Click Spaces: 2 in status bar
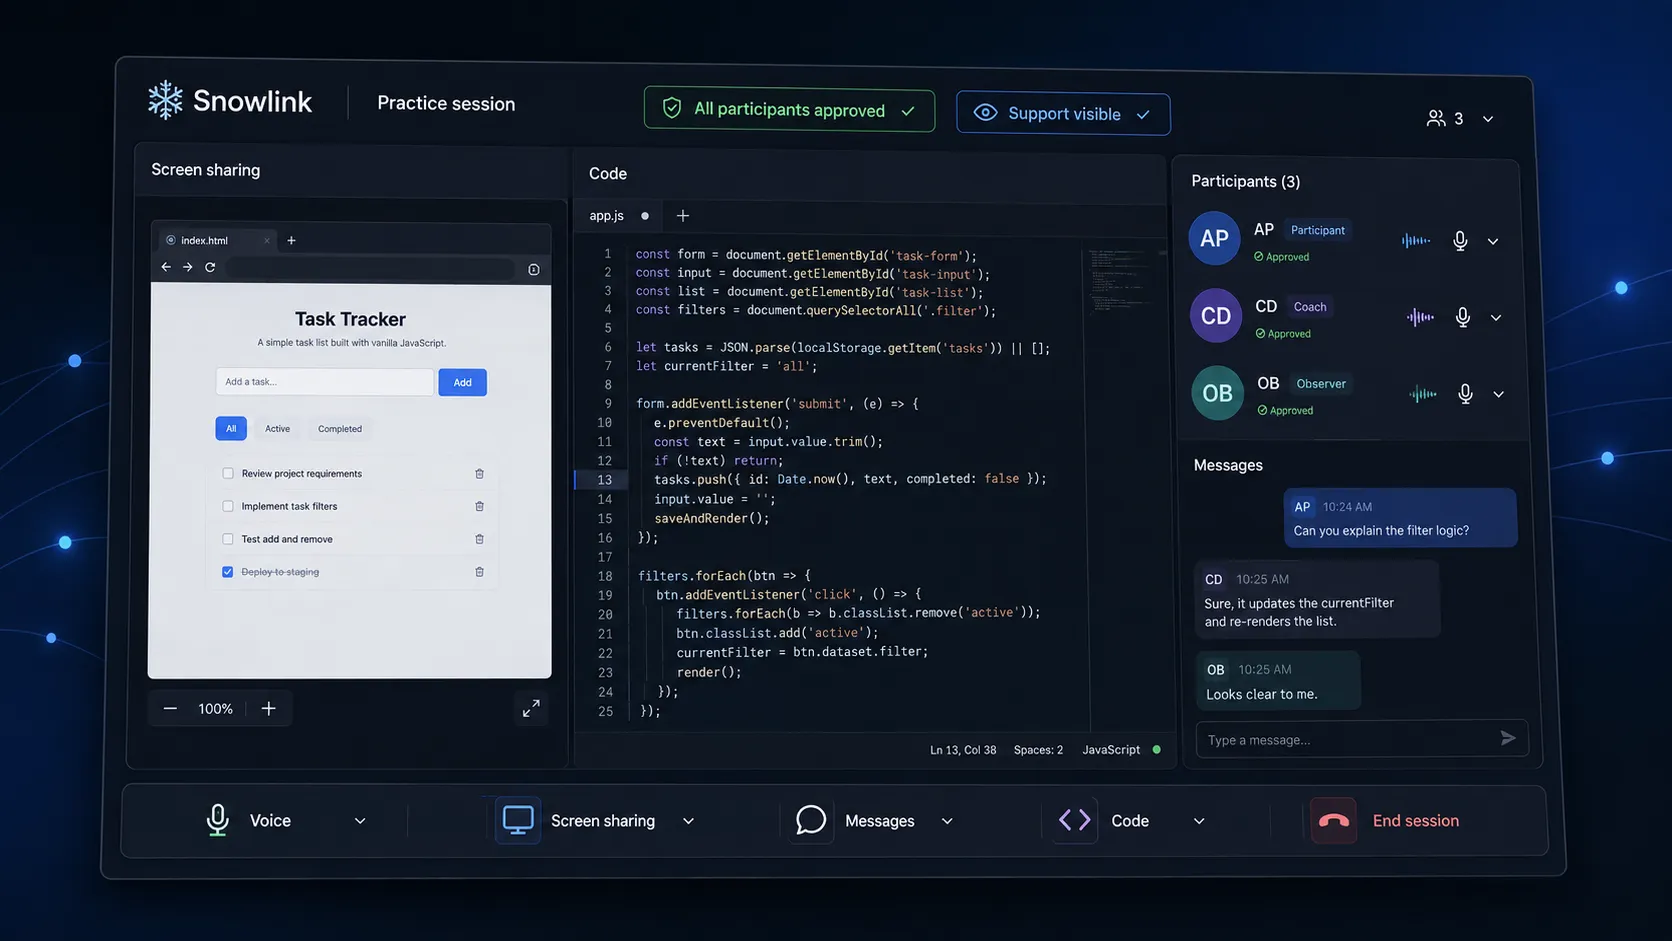This screenshot has height=941, width=1672. (1038, 749)
